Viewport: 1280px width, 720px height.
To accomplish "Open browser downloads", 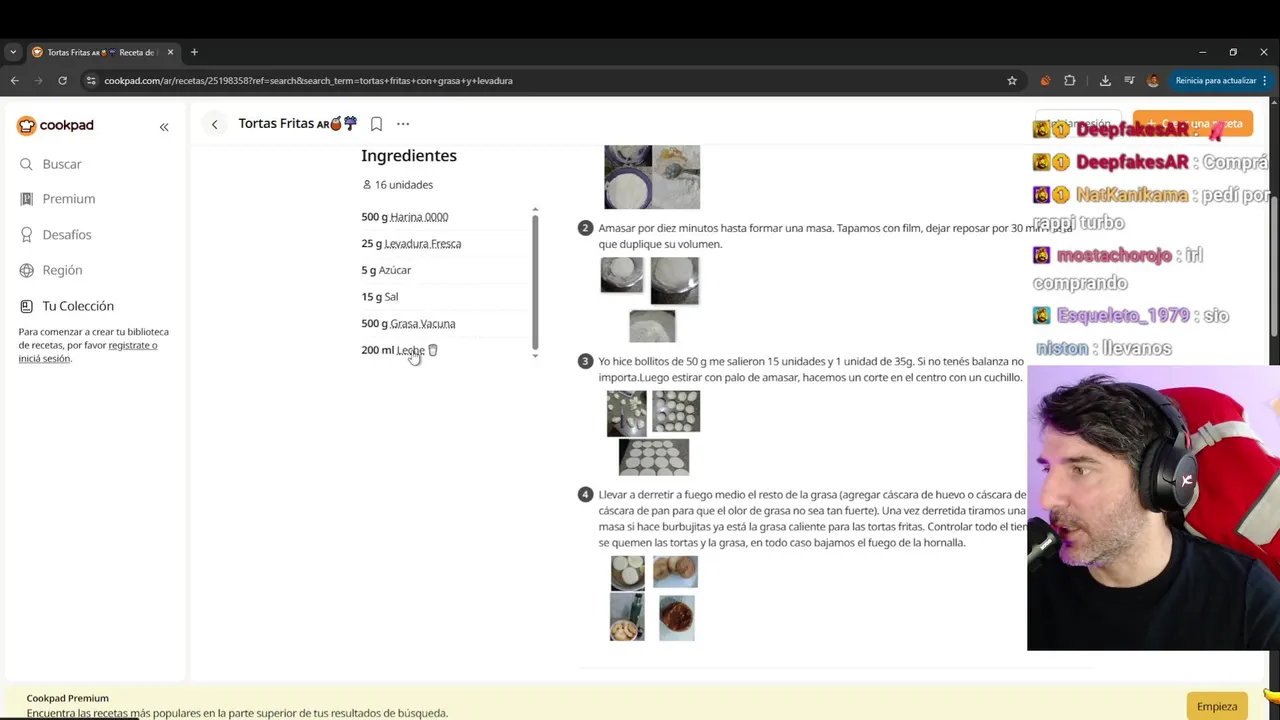I will pyautogui.click(x=1105, y=81).
